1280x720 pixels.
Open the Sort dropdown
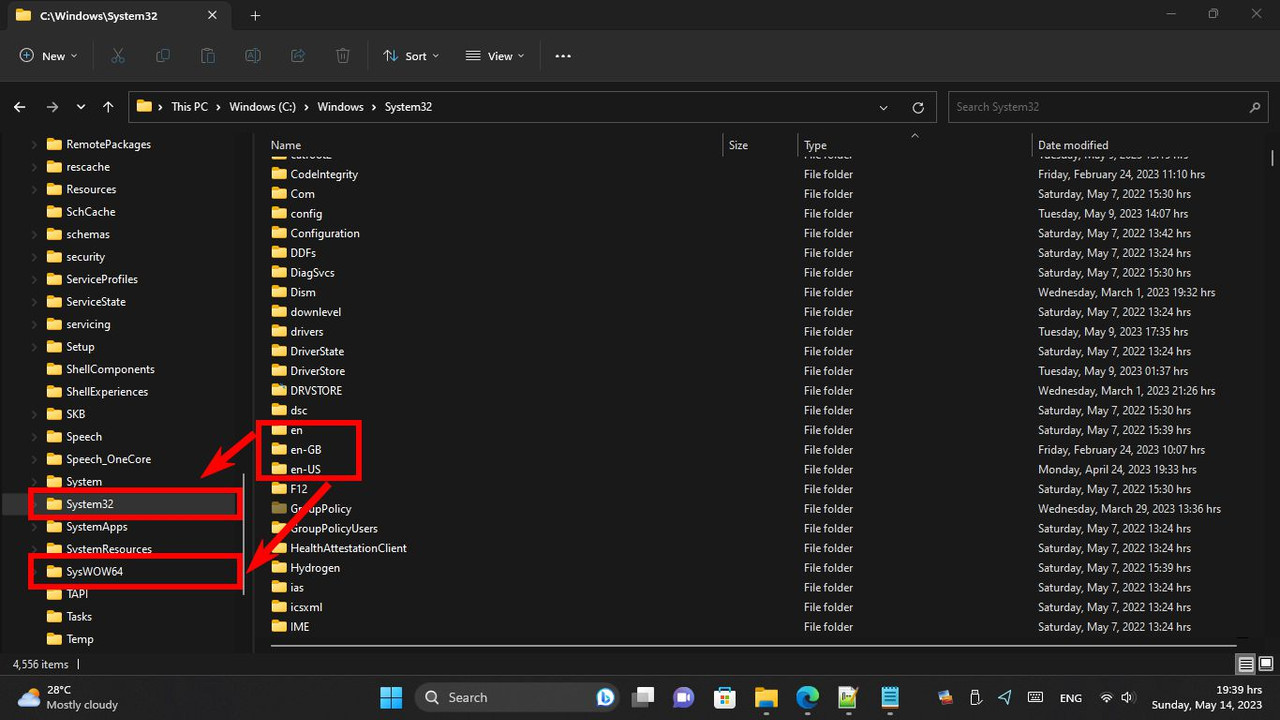pyautogui.click(x=411, y=56)
